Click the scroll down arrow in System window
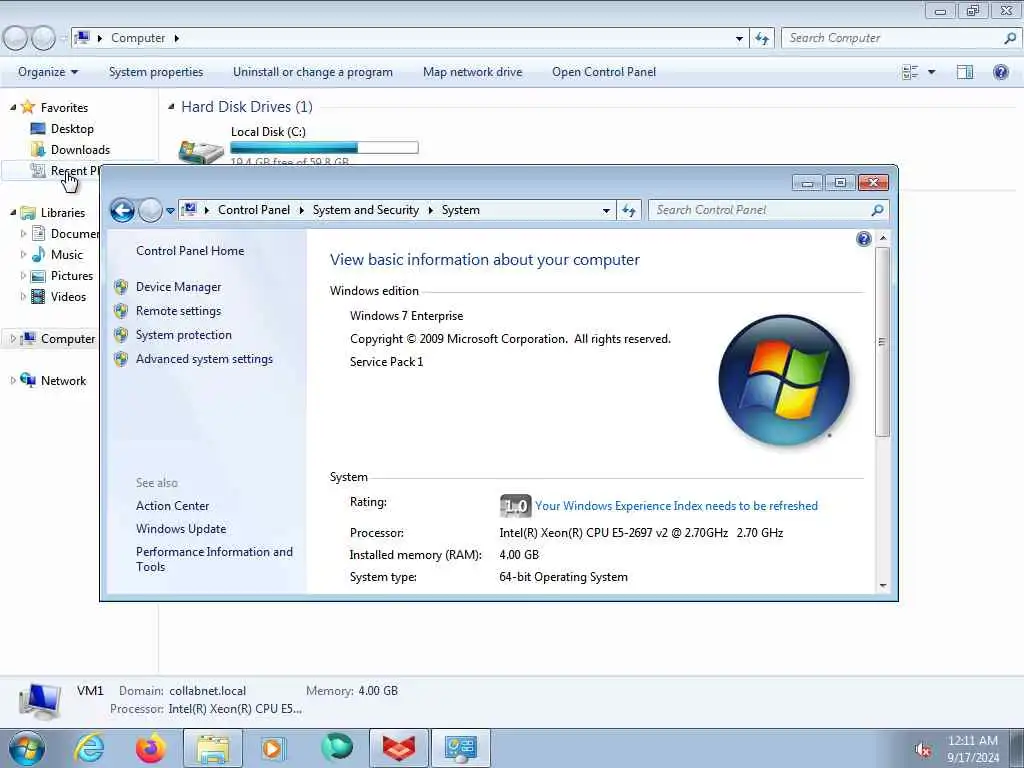Image resolution: width=1024 pixels, height=768 pixels. tap(883, 585)
